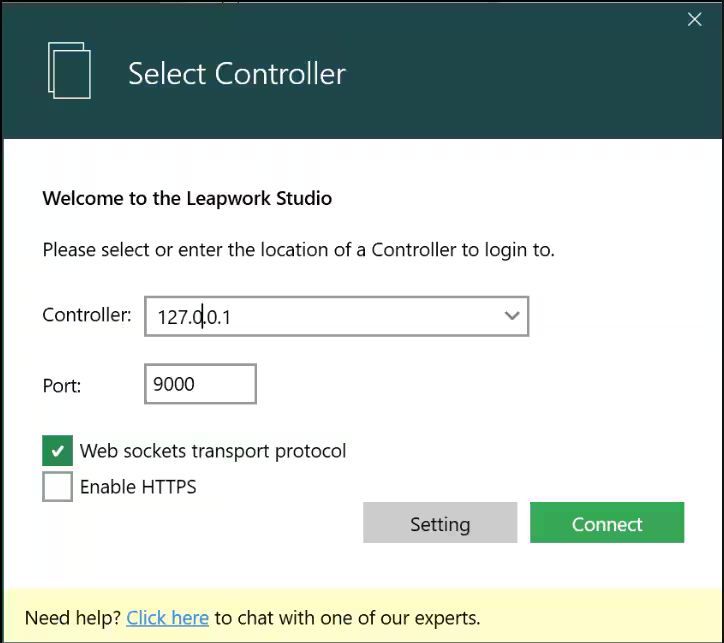Click the 'Select Controller' header title
Viewport: 724px width, 643px height.
[237, 74]
